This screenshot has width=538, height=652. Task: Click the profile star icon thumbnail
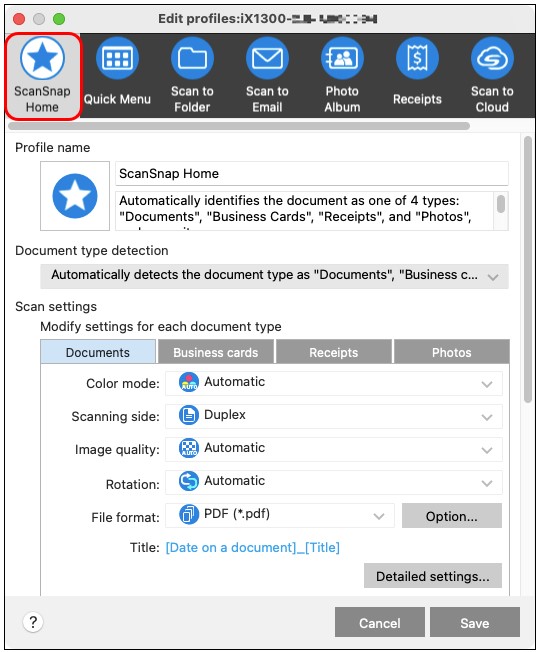75,196
